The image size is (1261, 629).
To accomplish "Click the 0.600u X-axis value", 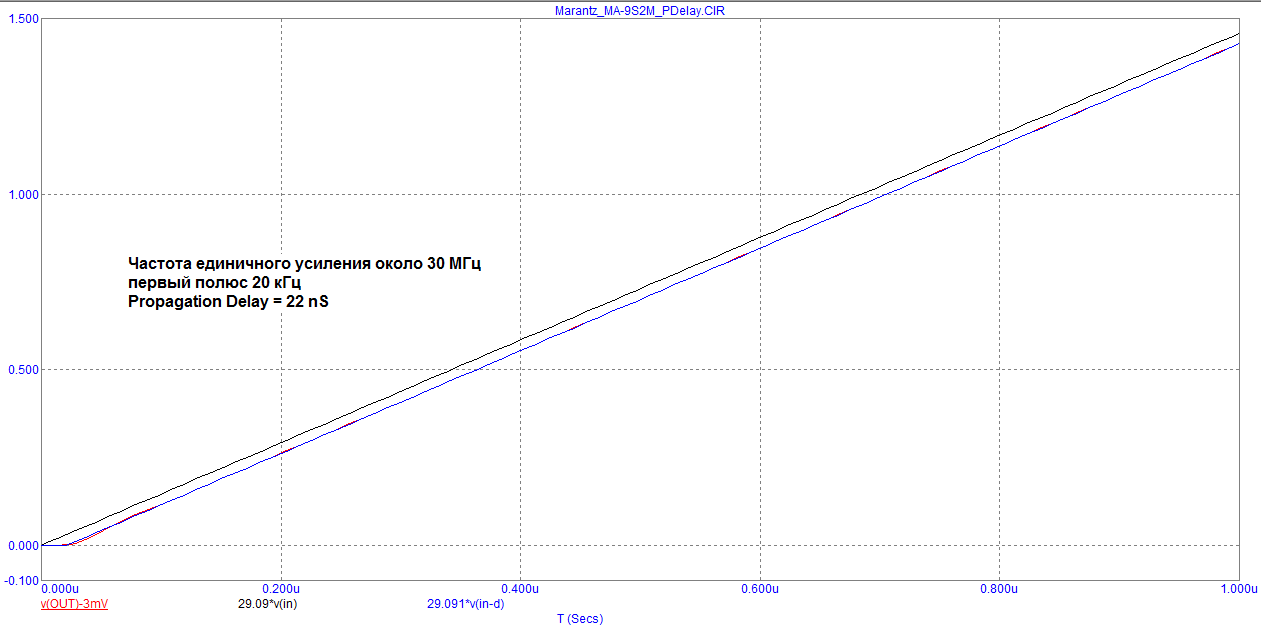I will (x=760, y=590).
